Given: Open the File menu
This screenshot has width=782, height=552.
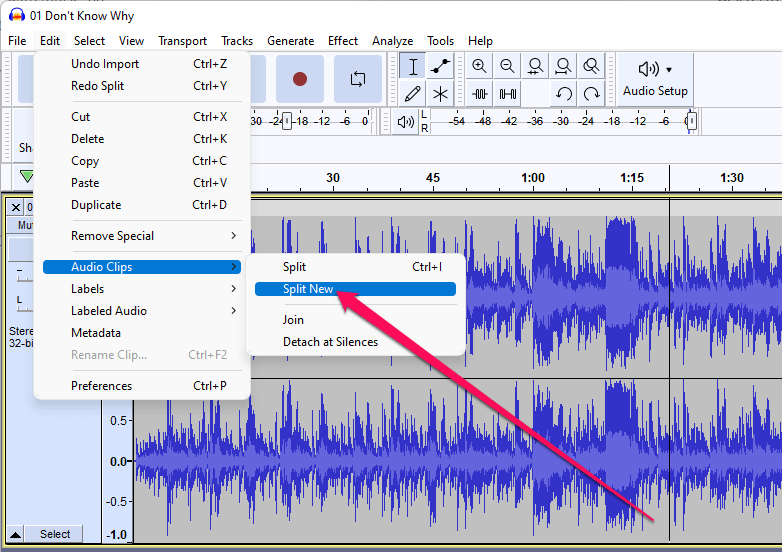Looking at the screenshot, I should [x=17, y=41].
